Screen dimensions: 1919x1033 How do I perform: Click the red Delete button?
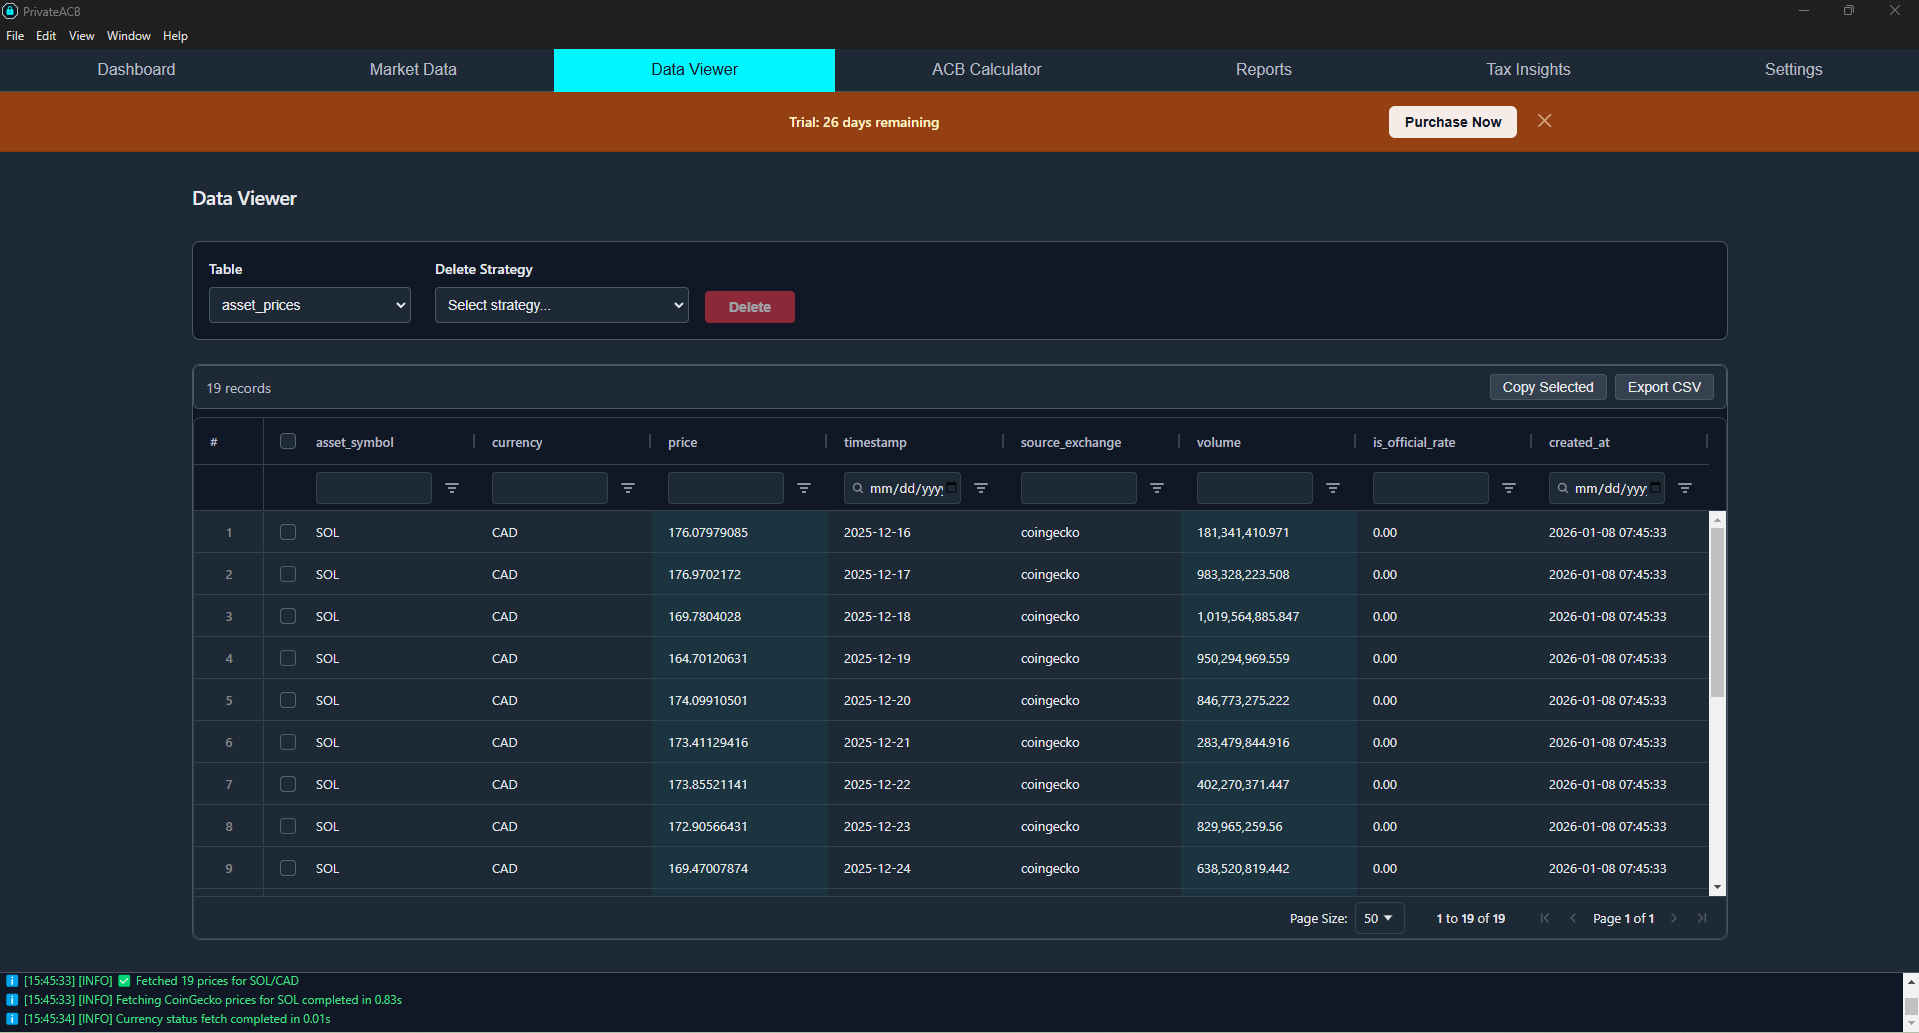pyautogui.click(x=750, y=307)
